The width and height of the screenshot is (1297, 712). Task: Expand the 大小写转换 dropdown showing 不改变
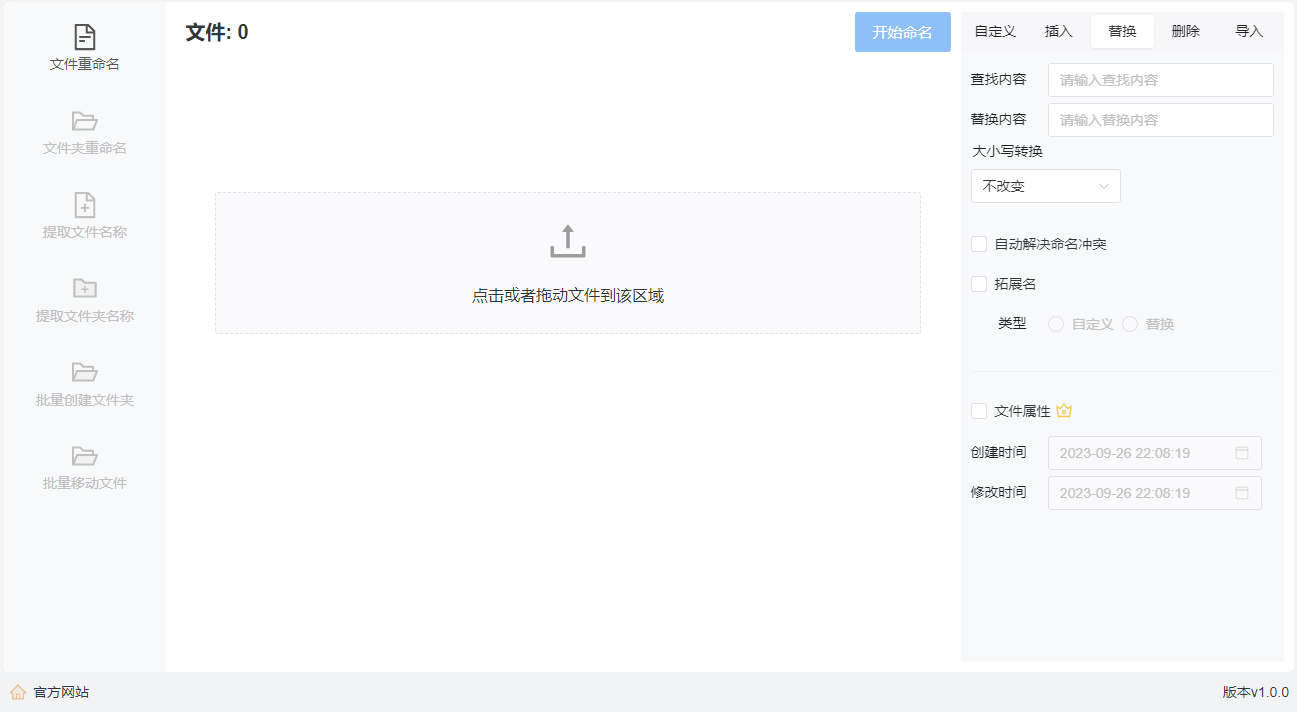(1045, 186)
